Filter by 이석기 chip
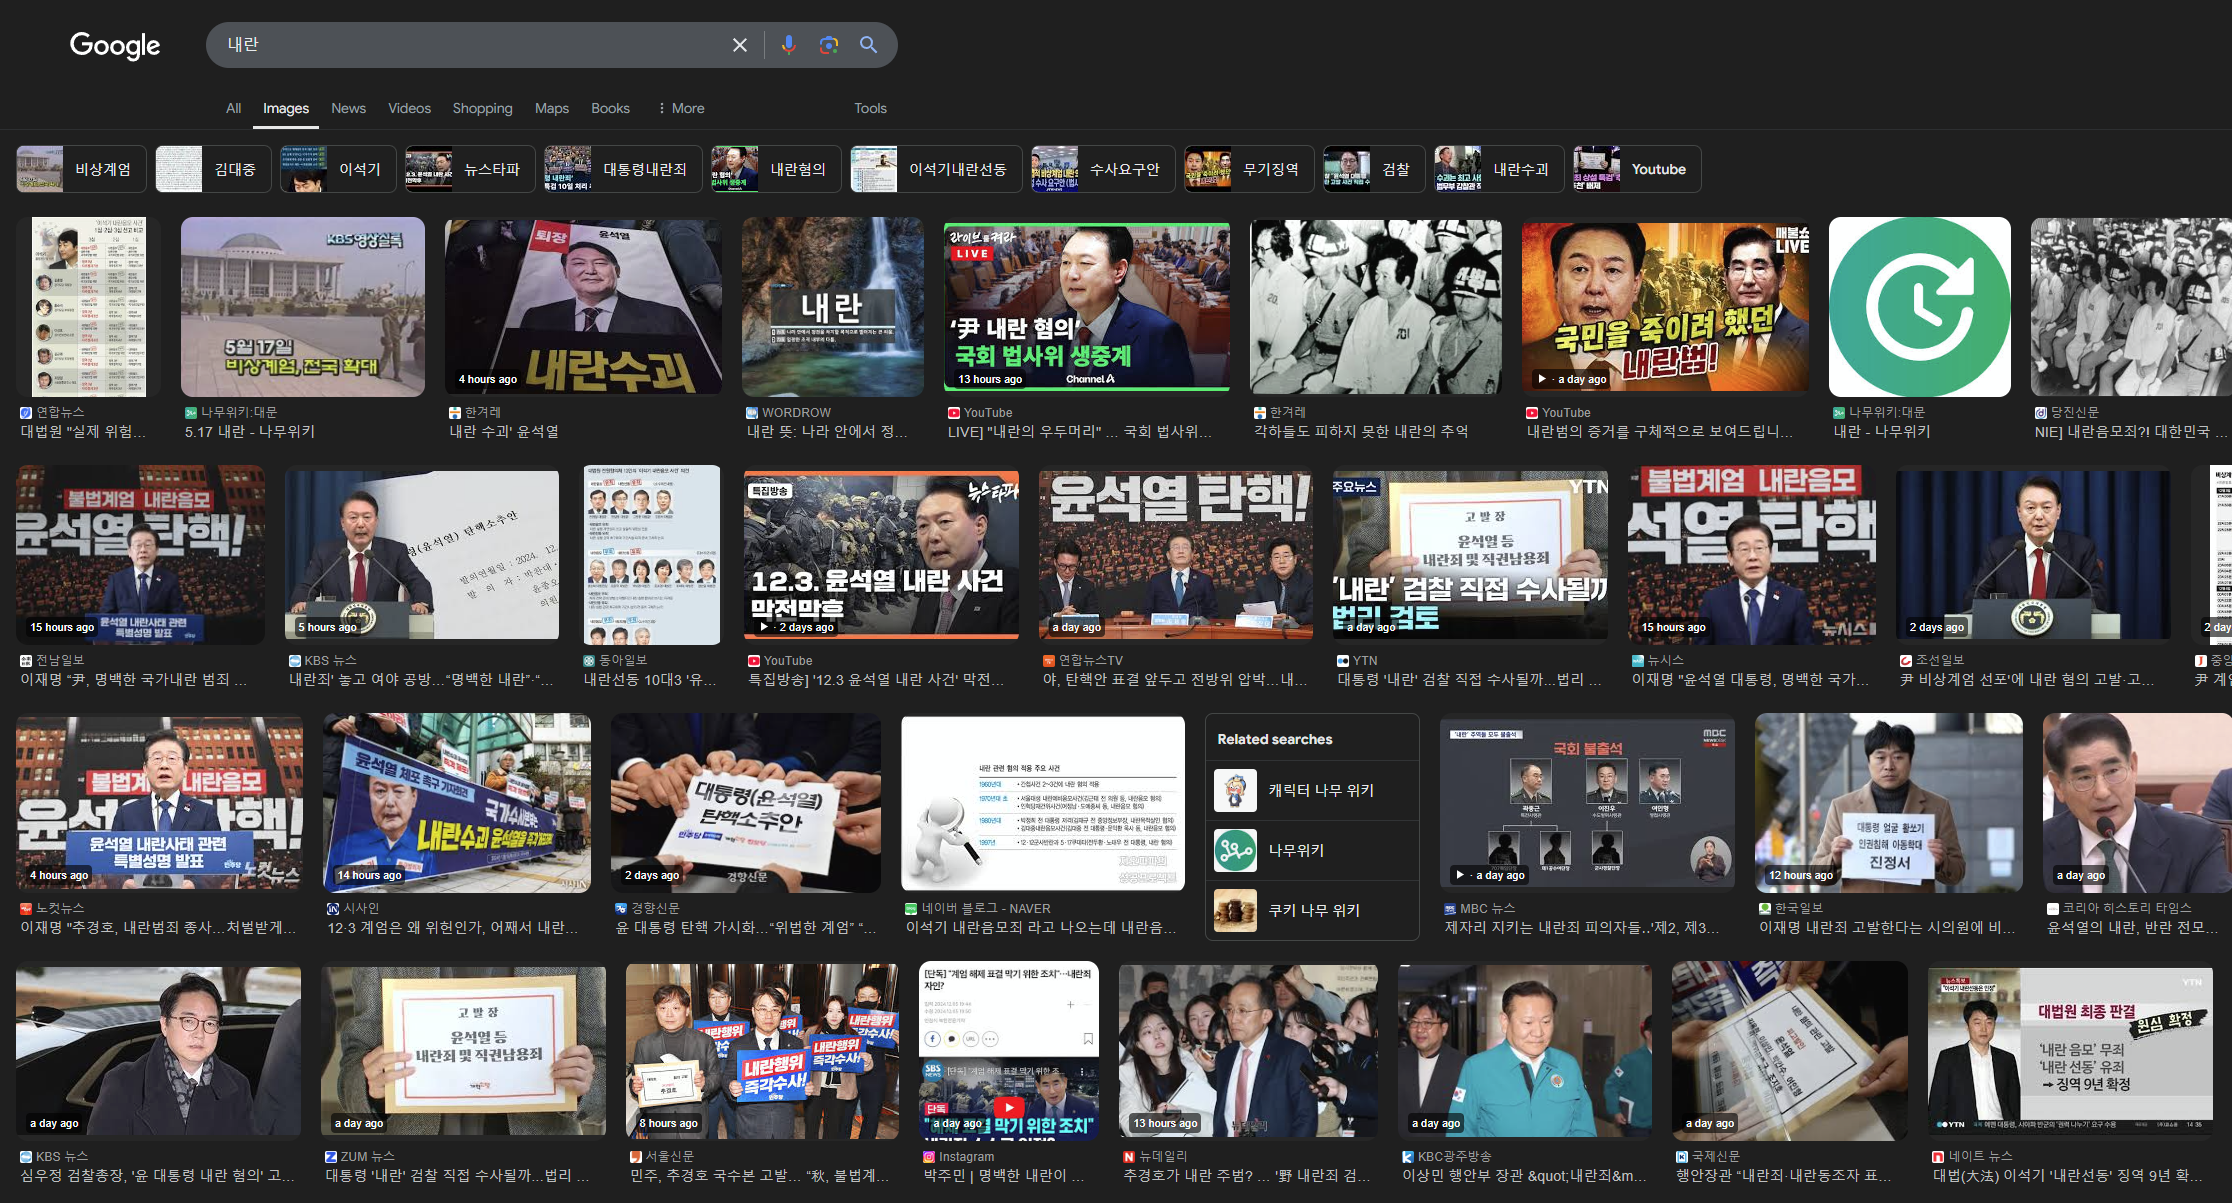 click(x=337, y=169)
